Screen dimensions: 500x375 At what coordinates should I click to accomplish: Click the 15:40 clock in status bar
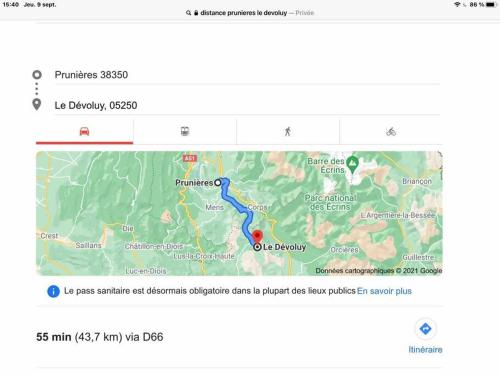[x=11, y=5]
